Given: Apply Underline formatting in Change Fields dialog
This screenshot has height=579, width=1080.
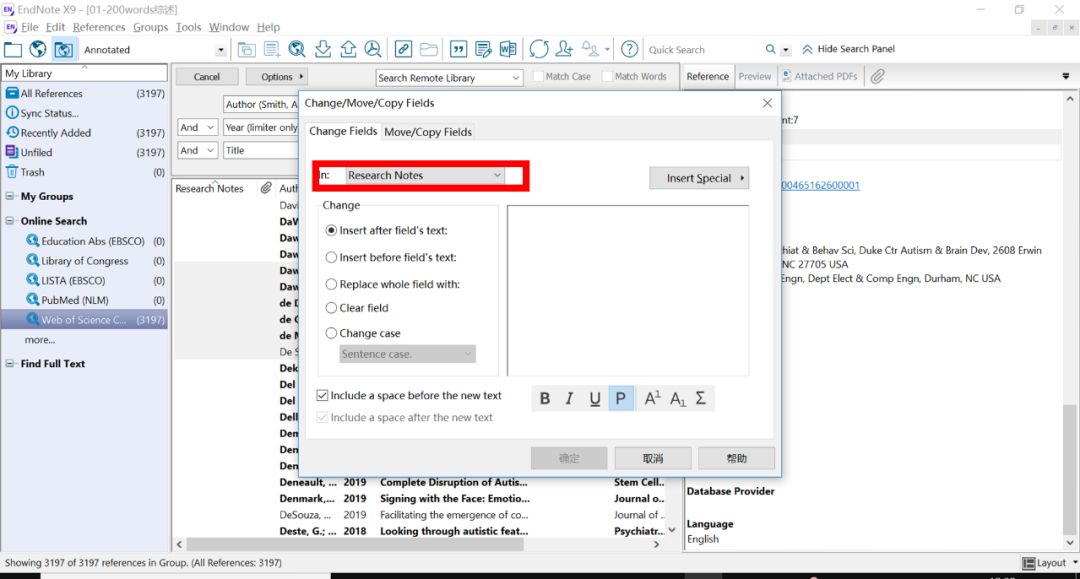Looking at the screenshot, I should click(594, 399).
